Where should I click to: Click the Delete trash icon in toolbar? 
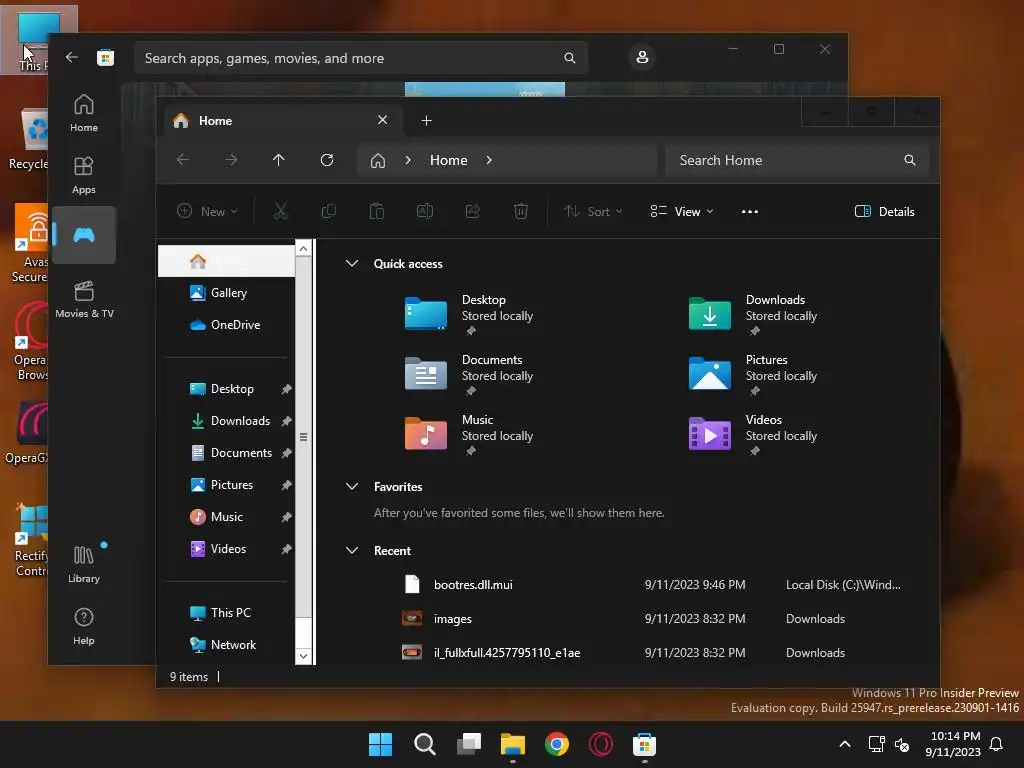(x=520, y=211)
